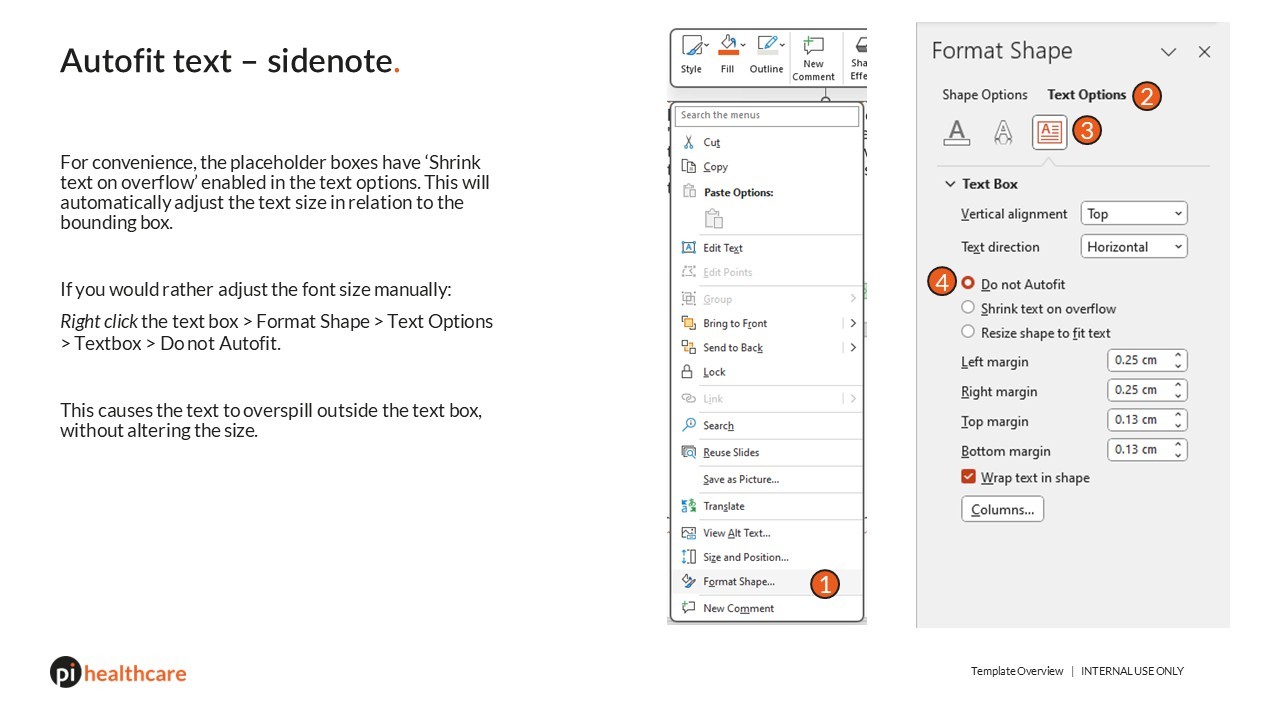Click the Search magnifier icon in menu
The image size is (1280, 720).
[688, 425]
